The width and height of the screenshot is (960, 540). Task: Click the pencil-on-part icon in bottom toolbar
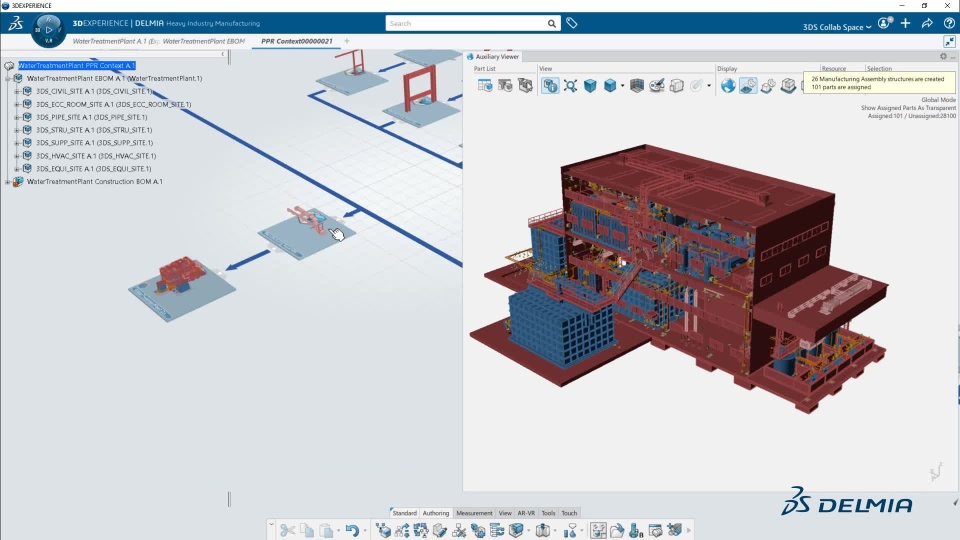(x=440, y=530)
